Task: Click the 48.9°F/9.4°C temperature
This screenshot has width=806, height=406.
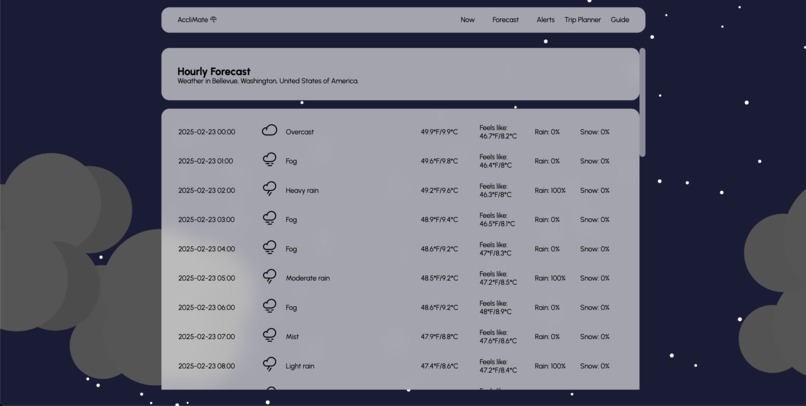Action: coord(439,220)
